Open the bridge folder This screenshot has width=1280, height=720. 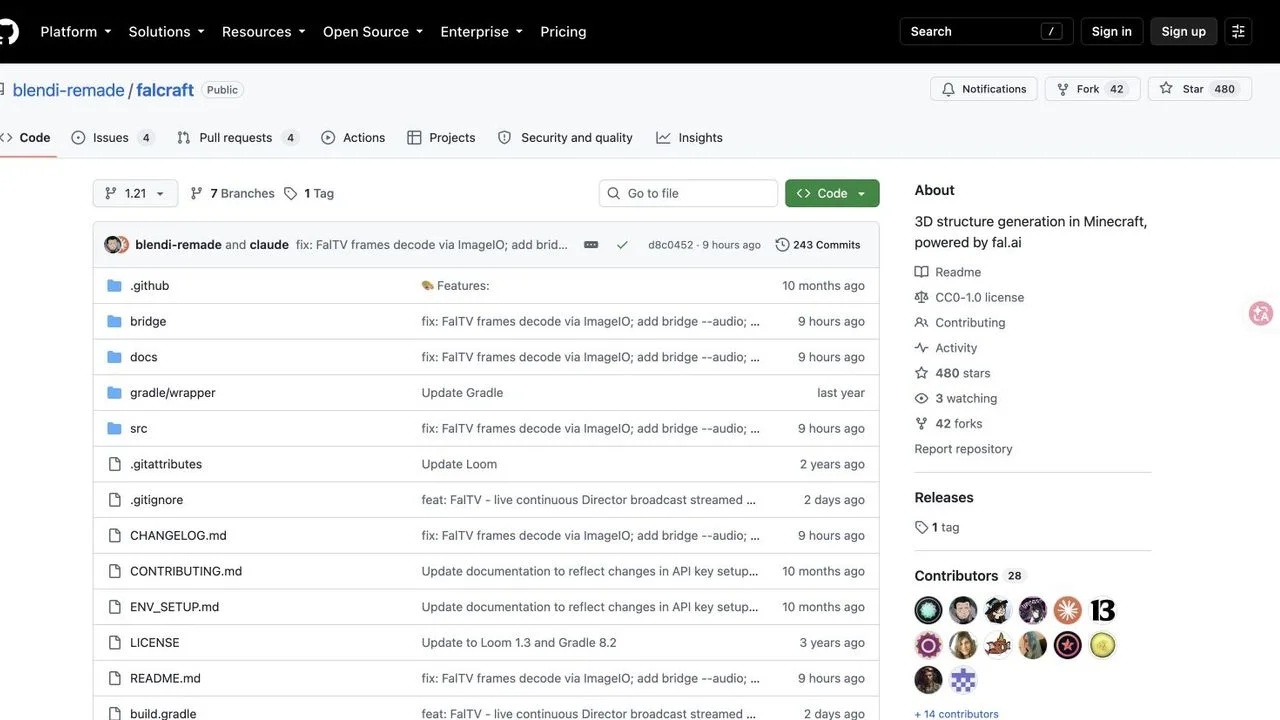coord(148,322)
